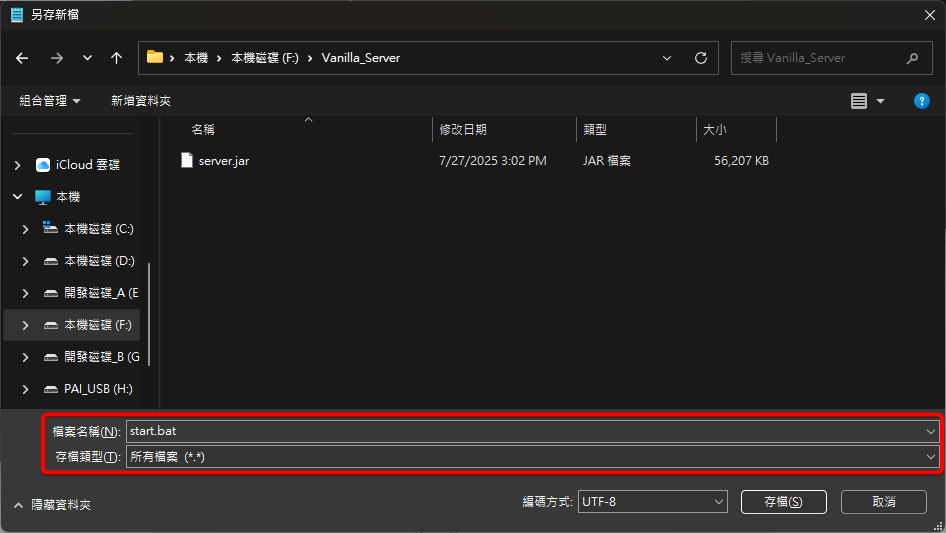Image resolution: width=946 pixels, height=533 pixels.
Task: Click the Back navigation arrow
Action: [x=22, y=58]
